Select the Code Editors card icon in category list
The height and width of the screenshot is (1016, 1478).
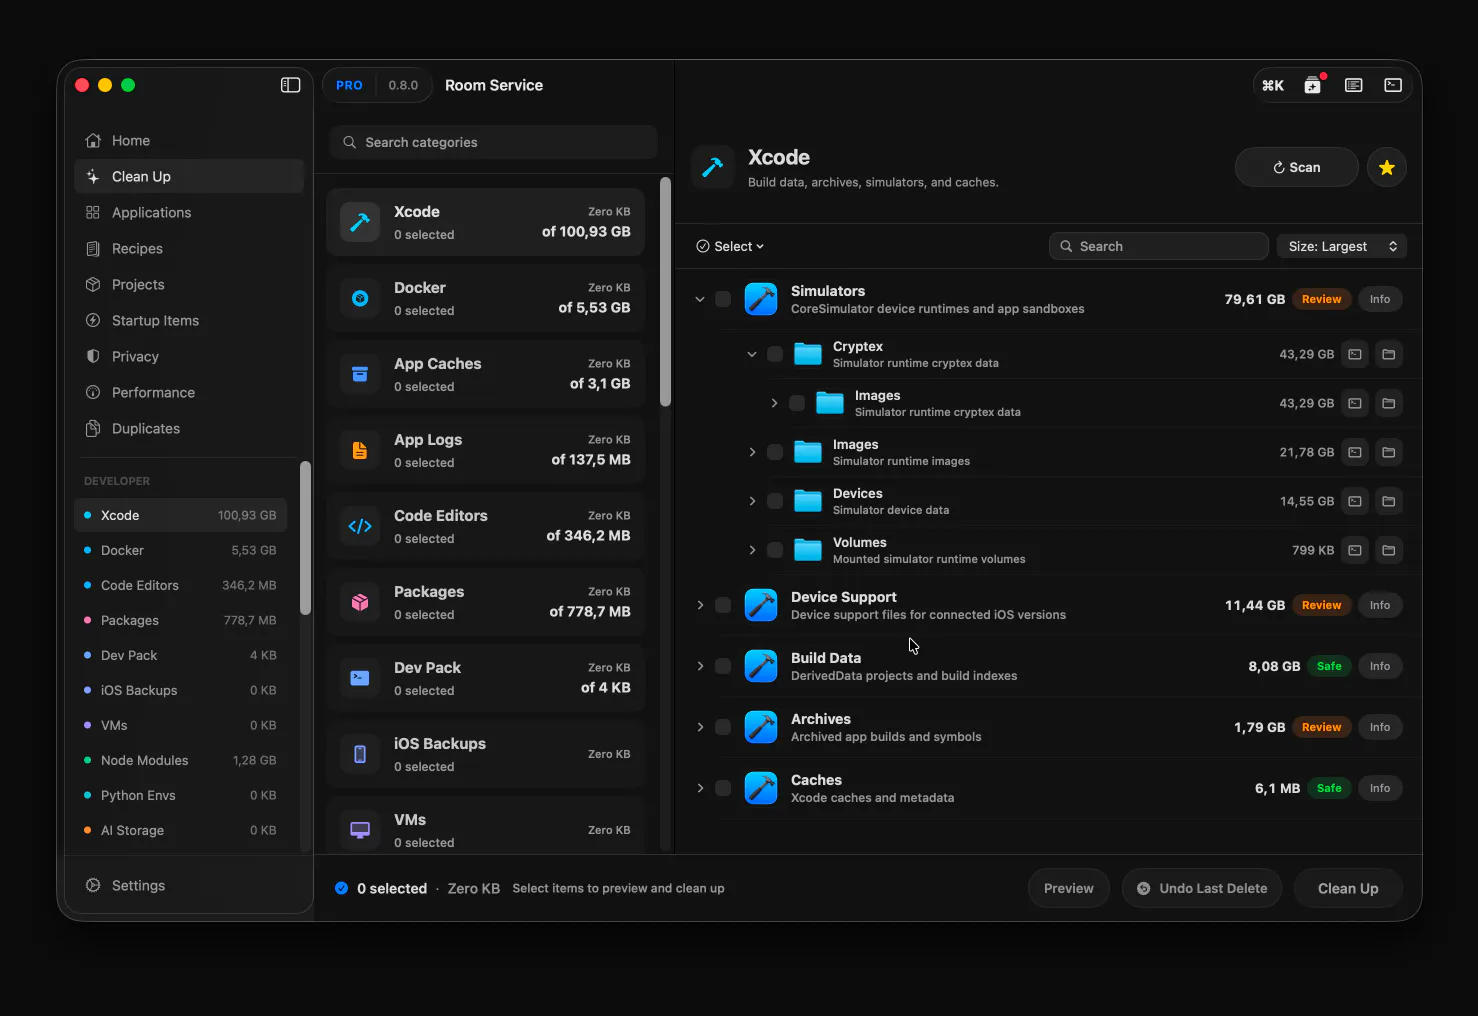pyautogui.click(x=360, y=526)
